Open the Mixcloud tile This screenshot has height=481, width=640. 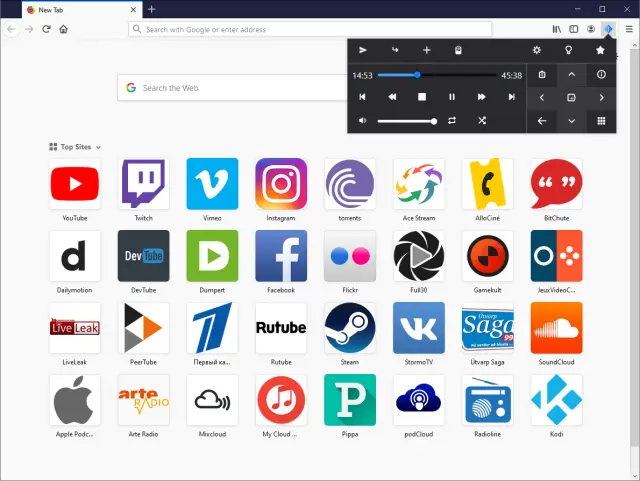[212, 400]
